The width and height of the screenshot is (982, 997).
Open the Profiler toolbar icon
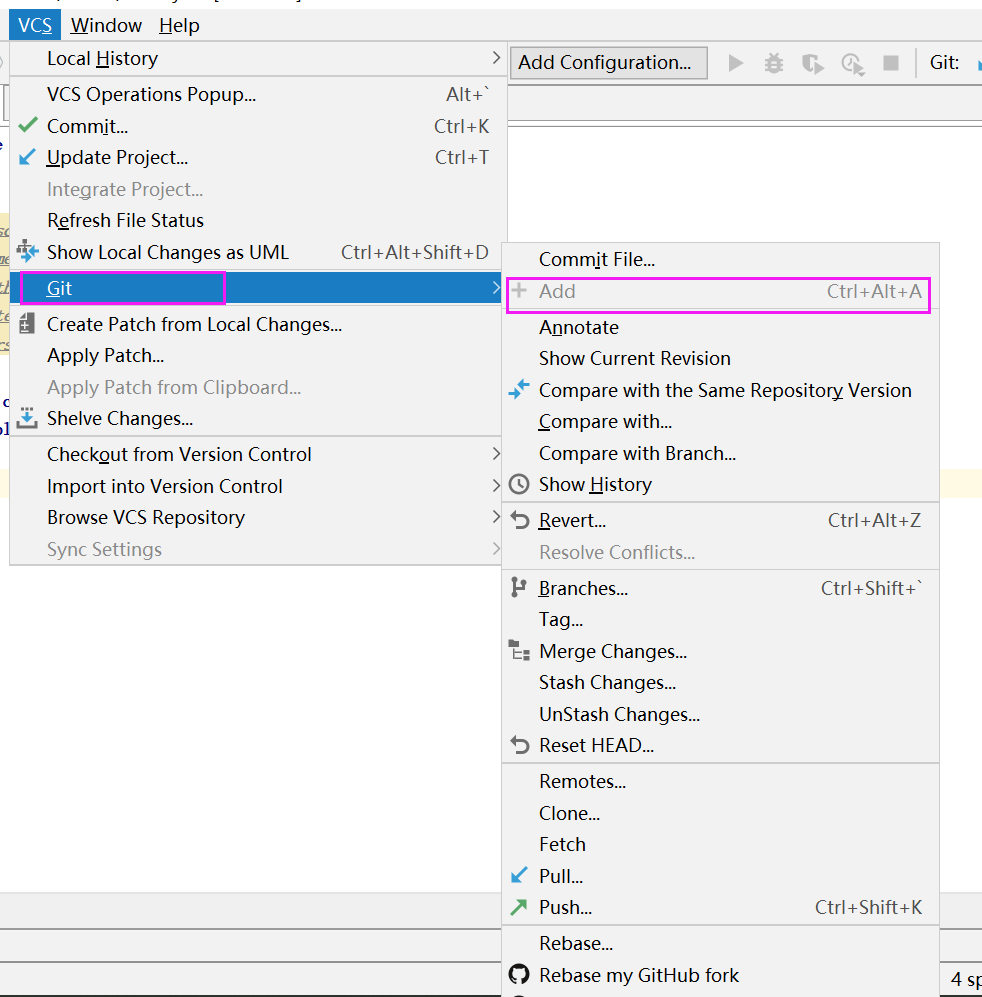[850, 62]
